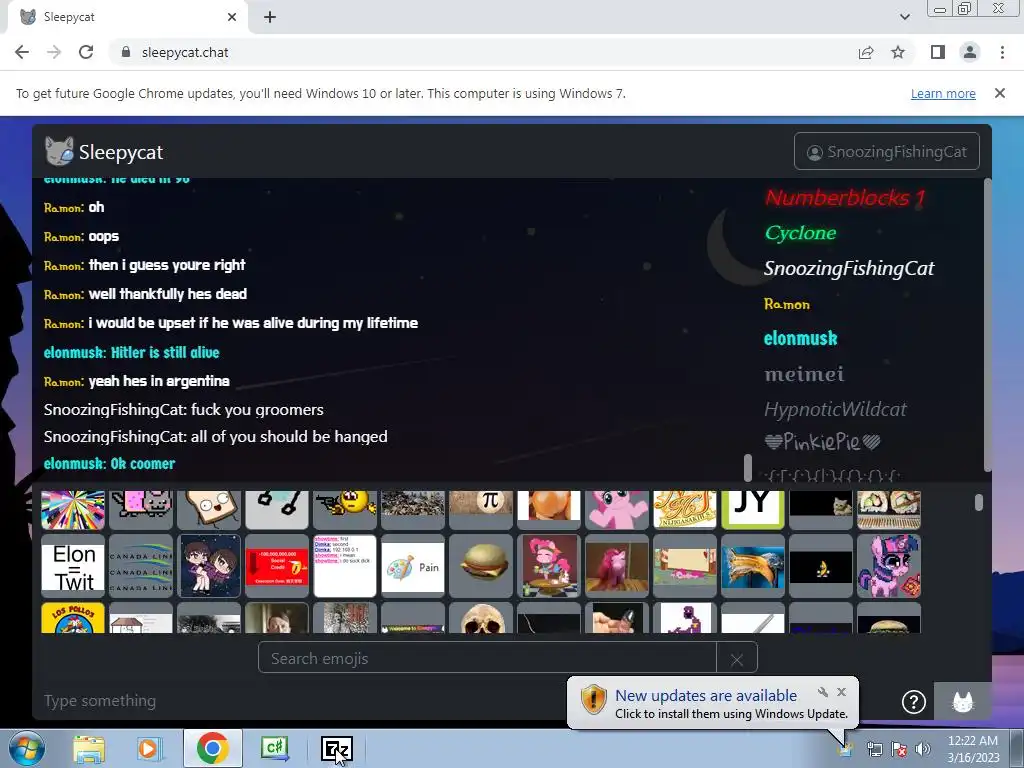Click the Sleepycat cat logo
1024x768 pixels.
(x=59, y=152)
